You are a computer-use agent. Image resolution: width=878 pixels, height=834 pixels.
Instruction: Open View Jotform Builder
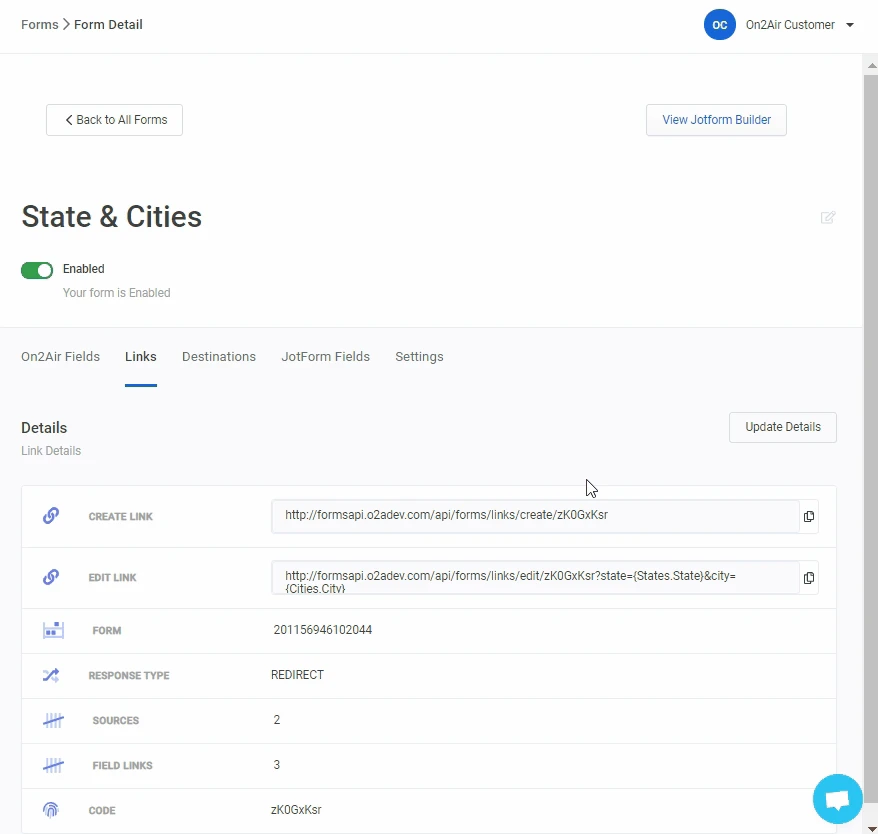click(x=716, y=120)
